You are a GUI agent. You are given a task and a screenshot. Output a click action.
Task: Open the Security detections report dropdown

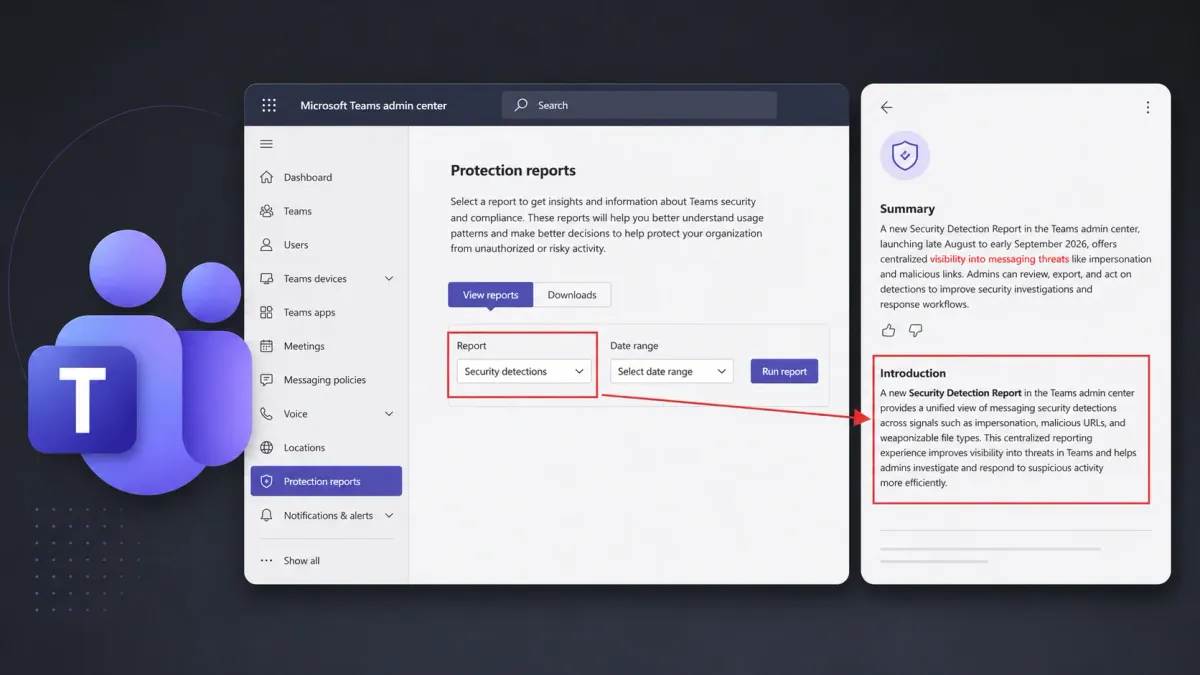[x=524, y=371]
